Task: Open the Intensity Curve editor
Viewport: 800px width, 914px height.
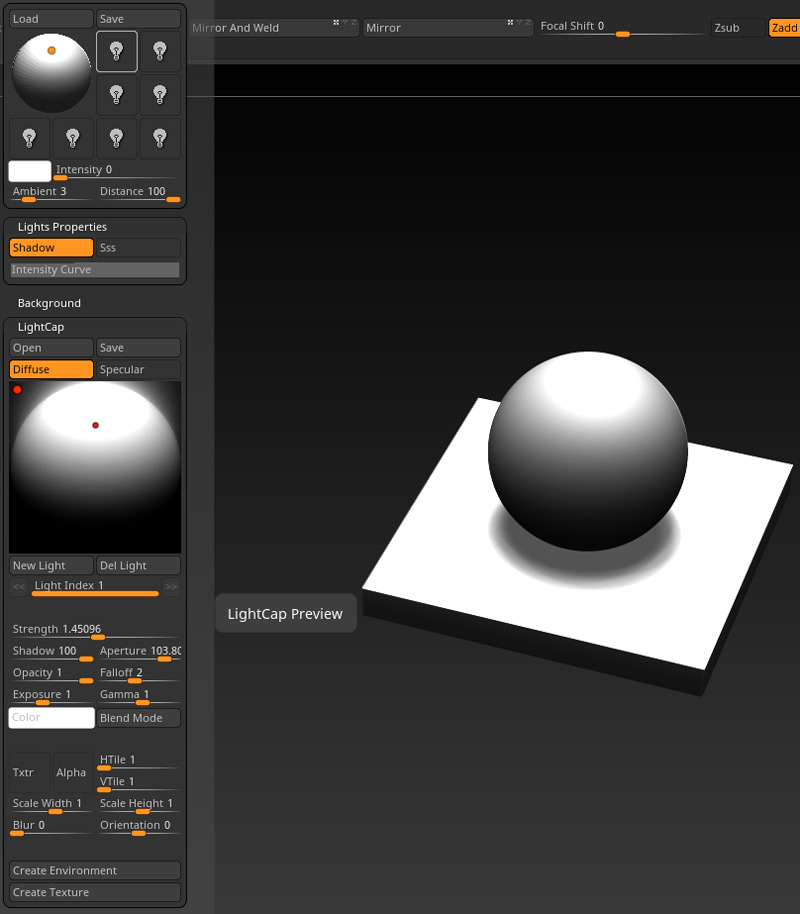Action: pos(94,270)
